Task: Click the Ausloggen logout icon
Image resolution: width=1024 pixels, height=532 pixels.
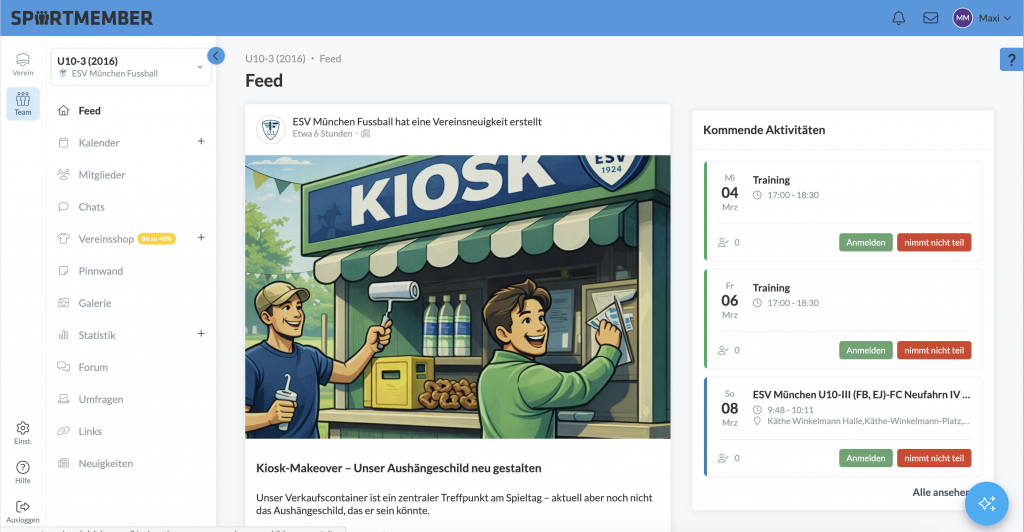Action: (x=22, y=510)
